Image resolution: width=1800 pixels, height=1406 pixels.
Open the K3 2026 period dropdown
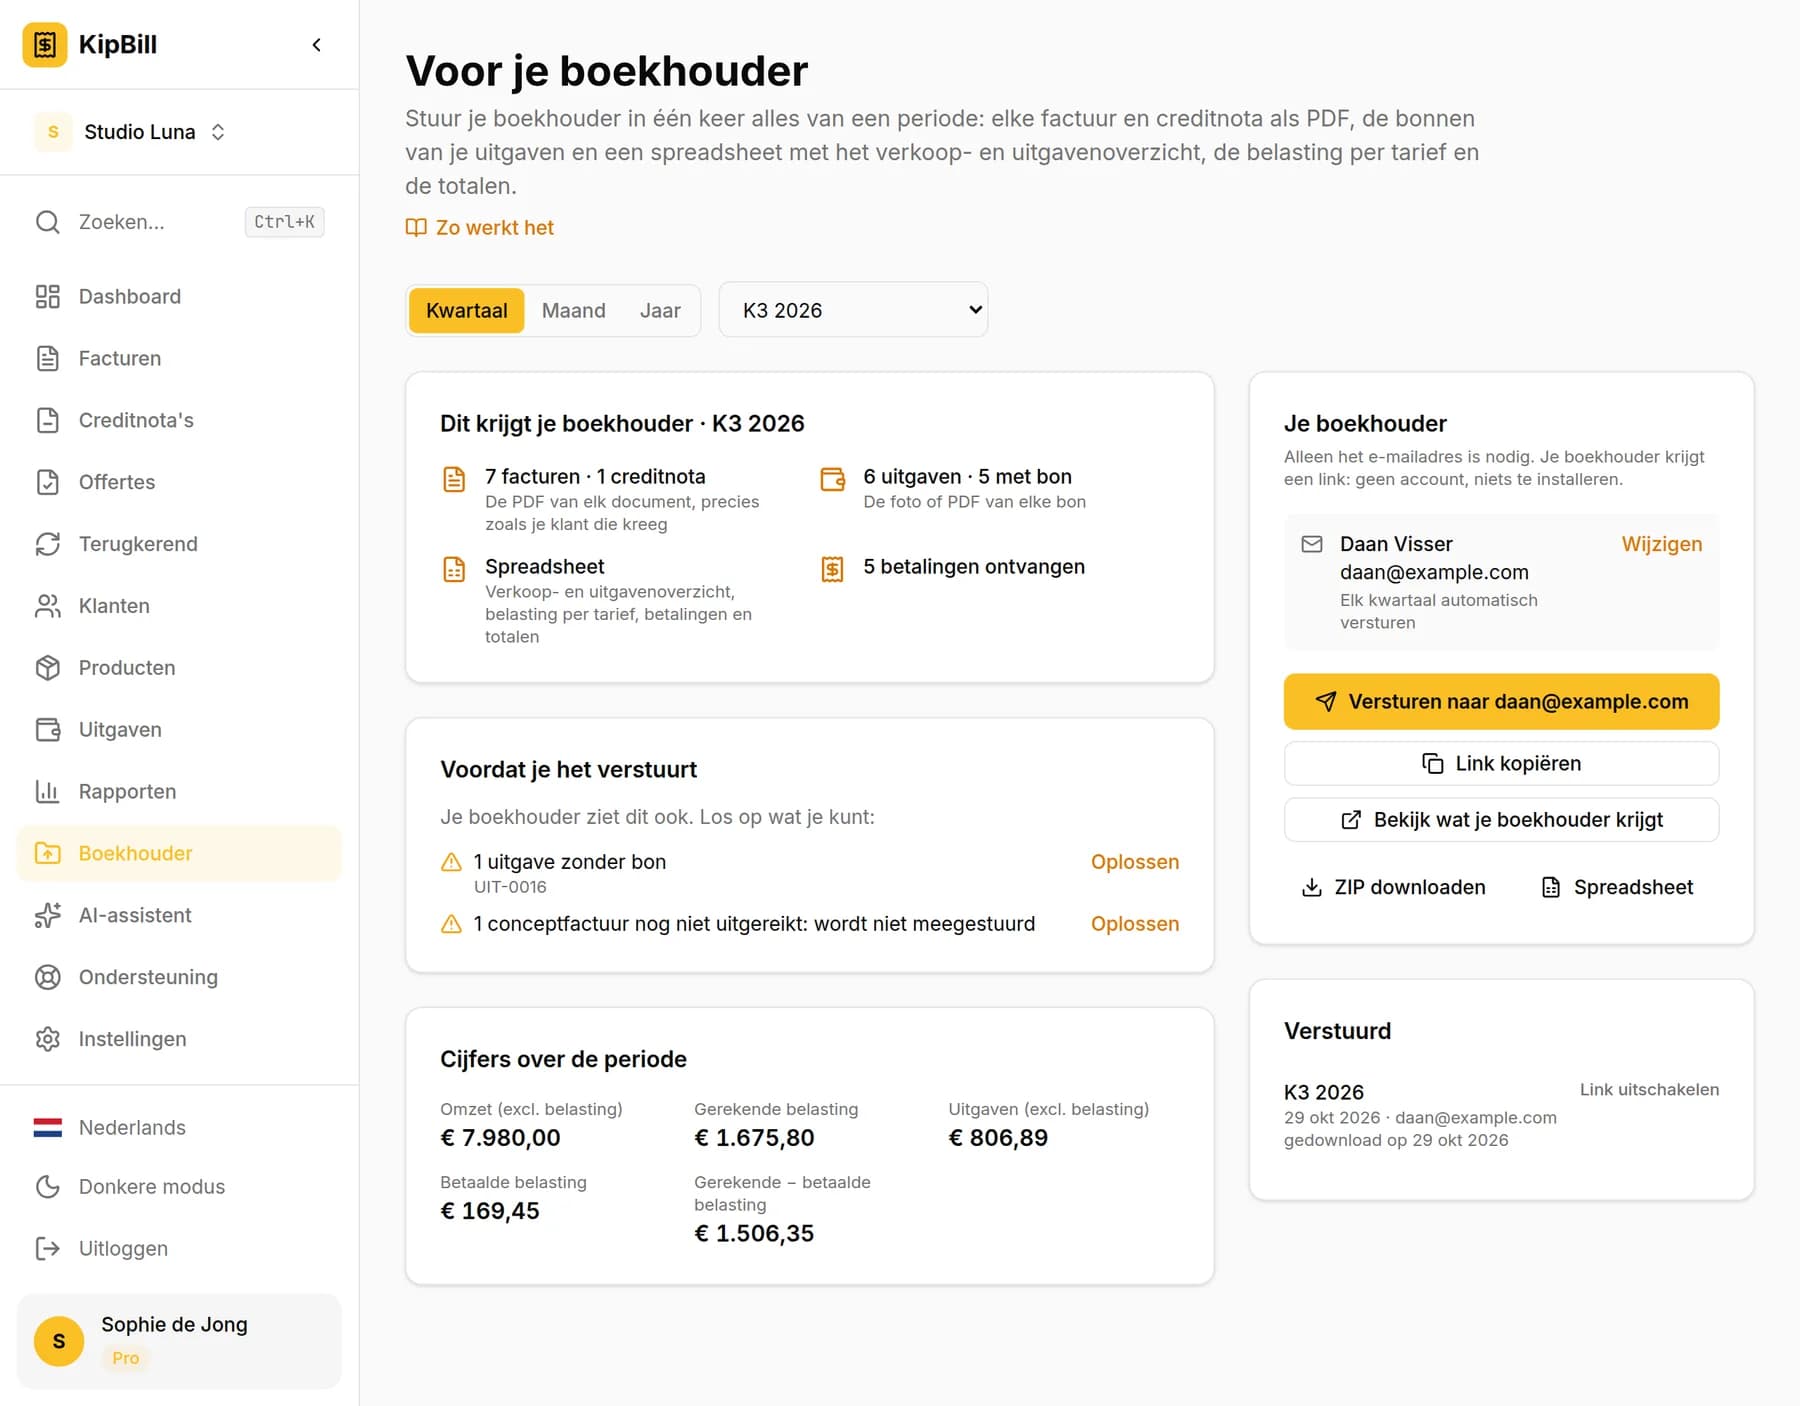853,310
